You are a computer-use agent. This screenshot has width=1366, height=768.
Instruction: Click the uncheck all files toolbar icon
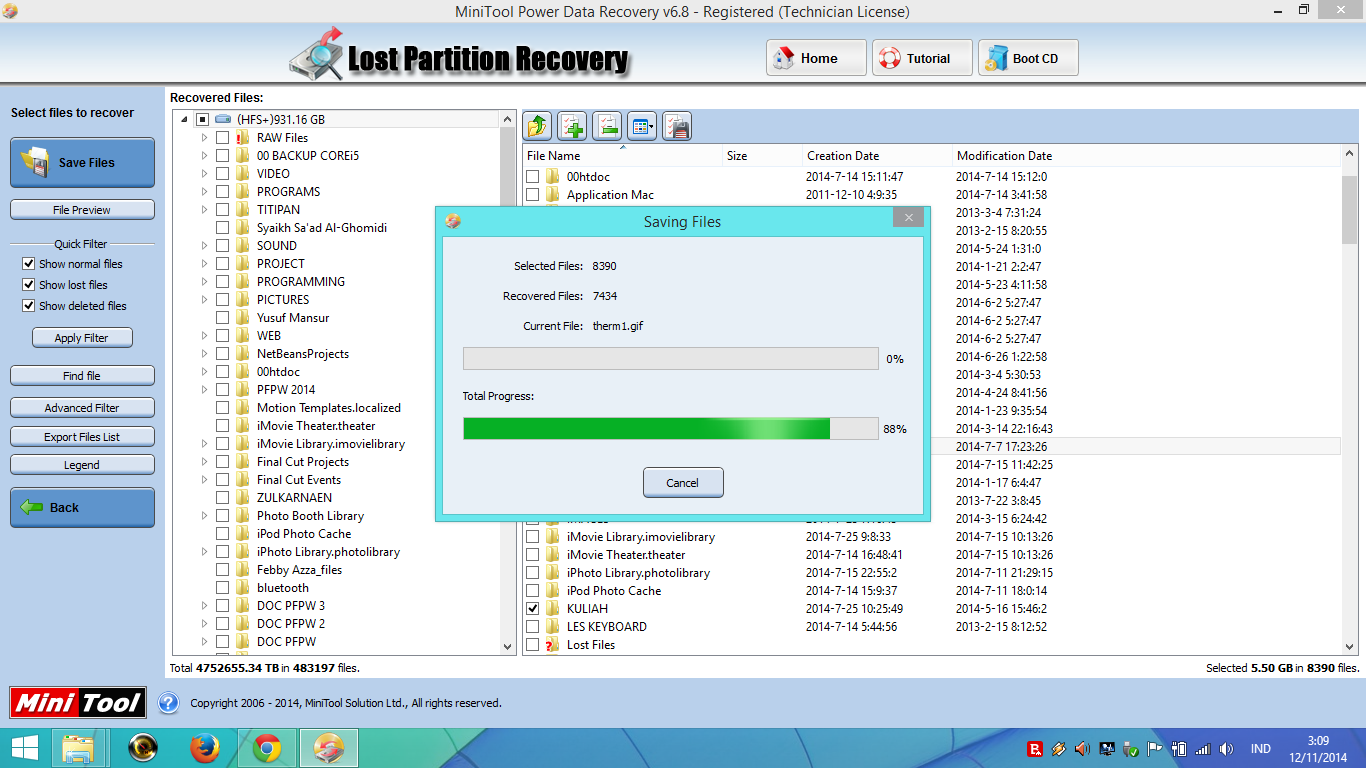coord(607,126)
